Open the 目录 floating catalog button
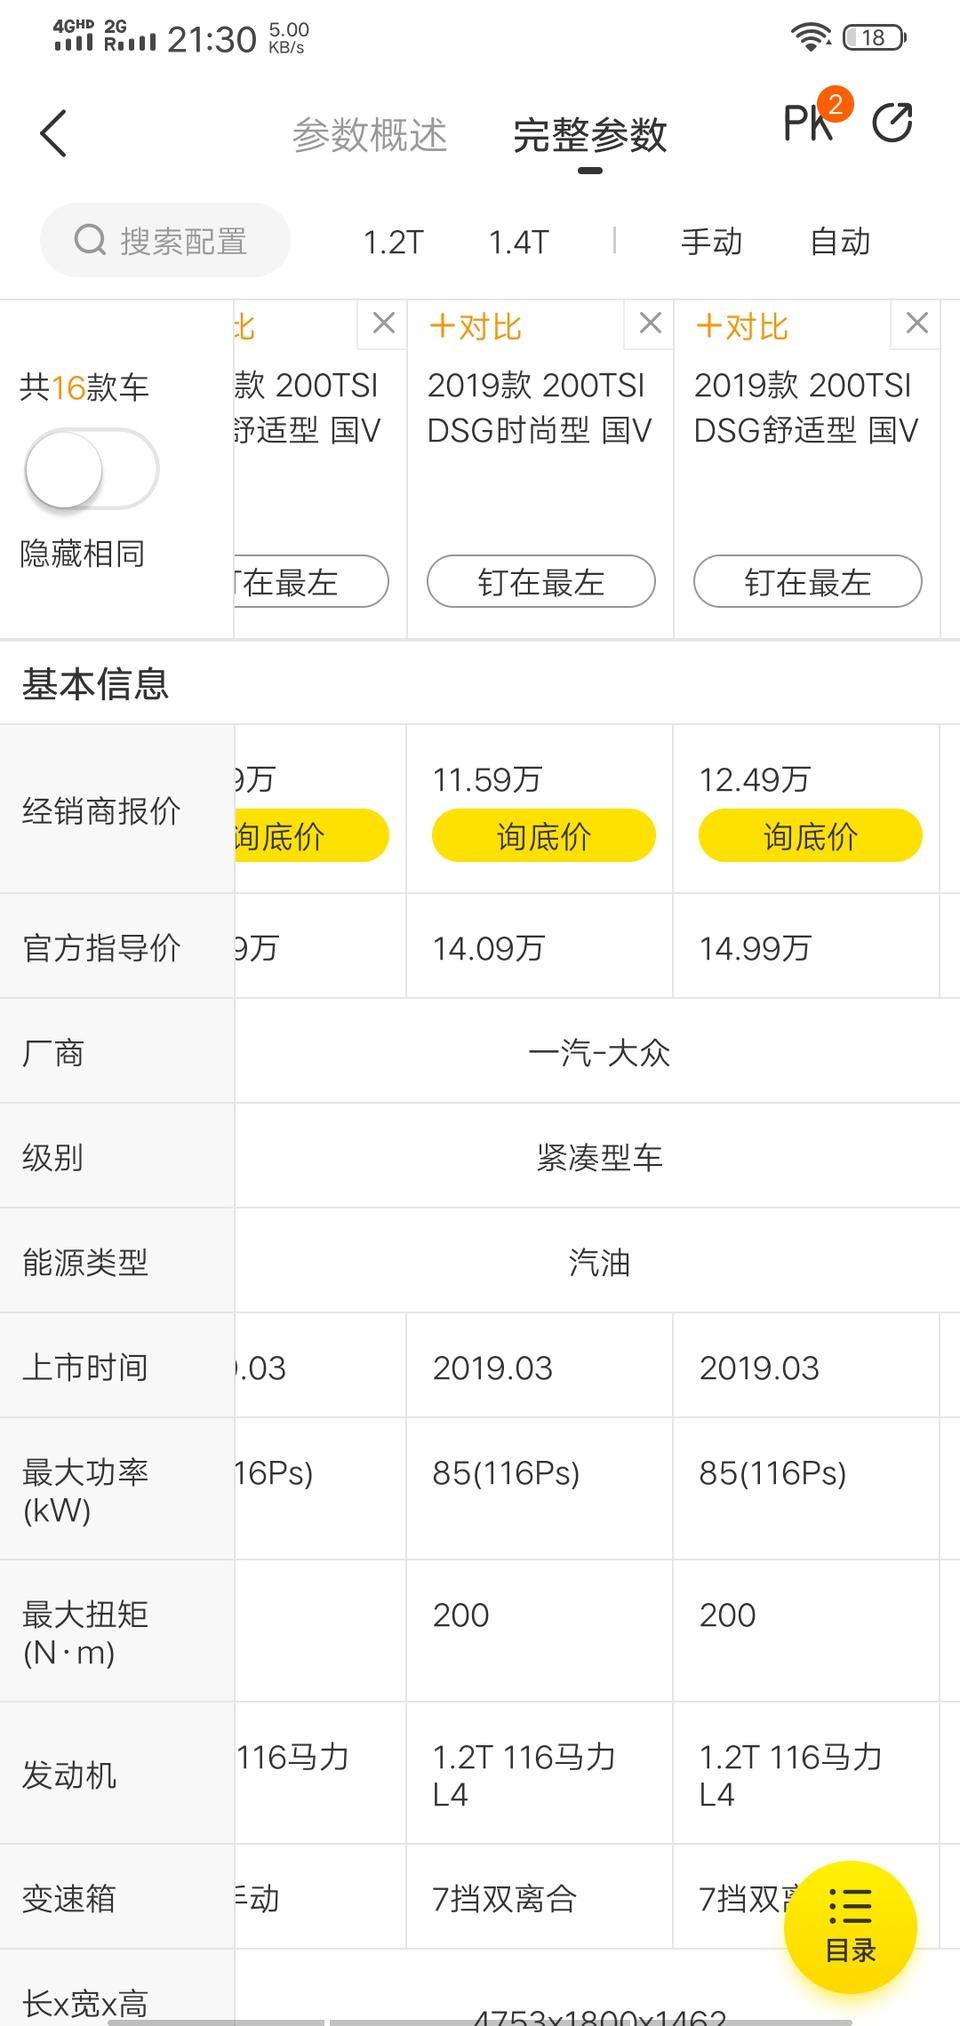This screenshot has width=960, height=2026. click(x=850, y=1926)
